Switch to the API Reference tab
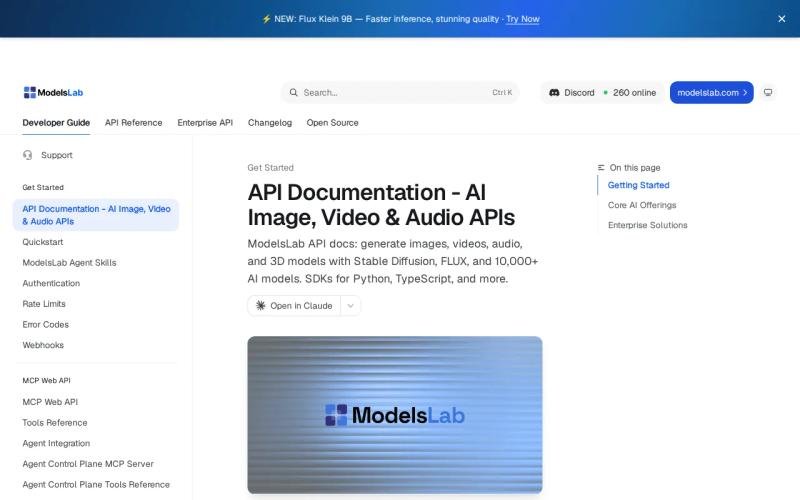Viewport: 800px width, 500px height. pyautogui.click(x=134, y=123)
